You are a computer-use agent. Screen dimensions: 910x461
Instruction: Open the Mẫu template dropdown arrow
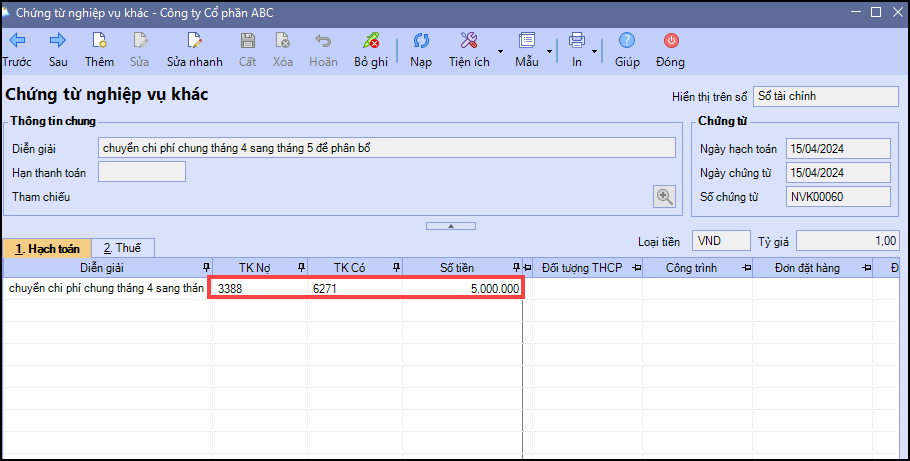coord(550,50)
